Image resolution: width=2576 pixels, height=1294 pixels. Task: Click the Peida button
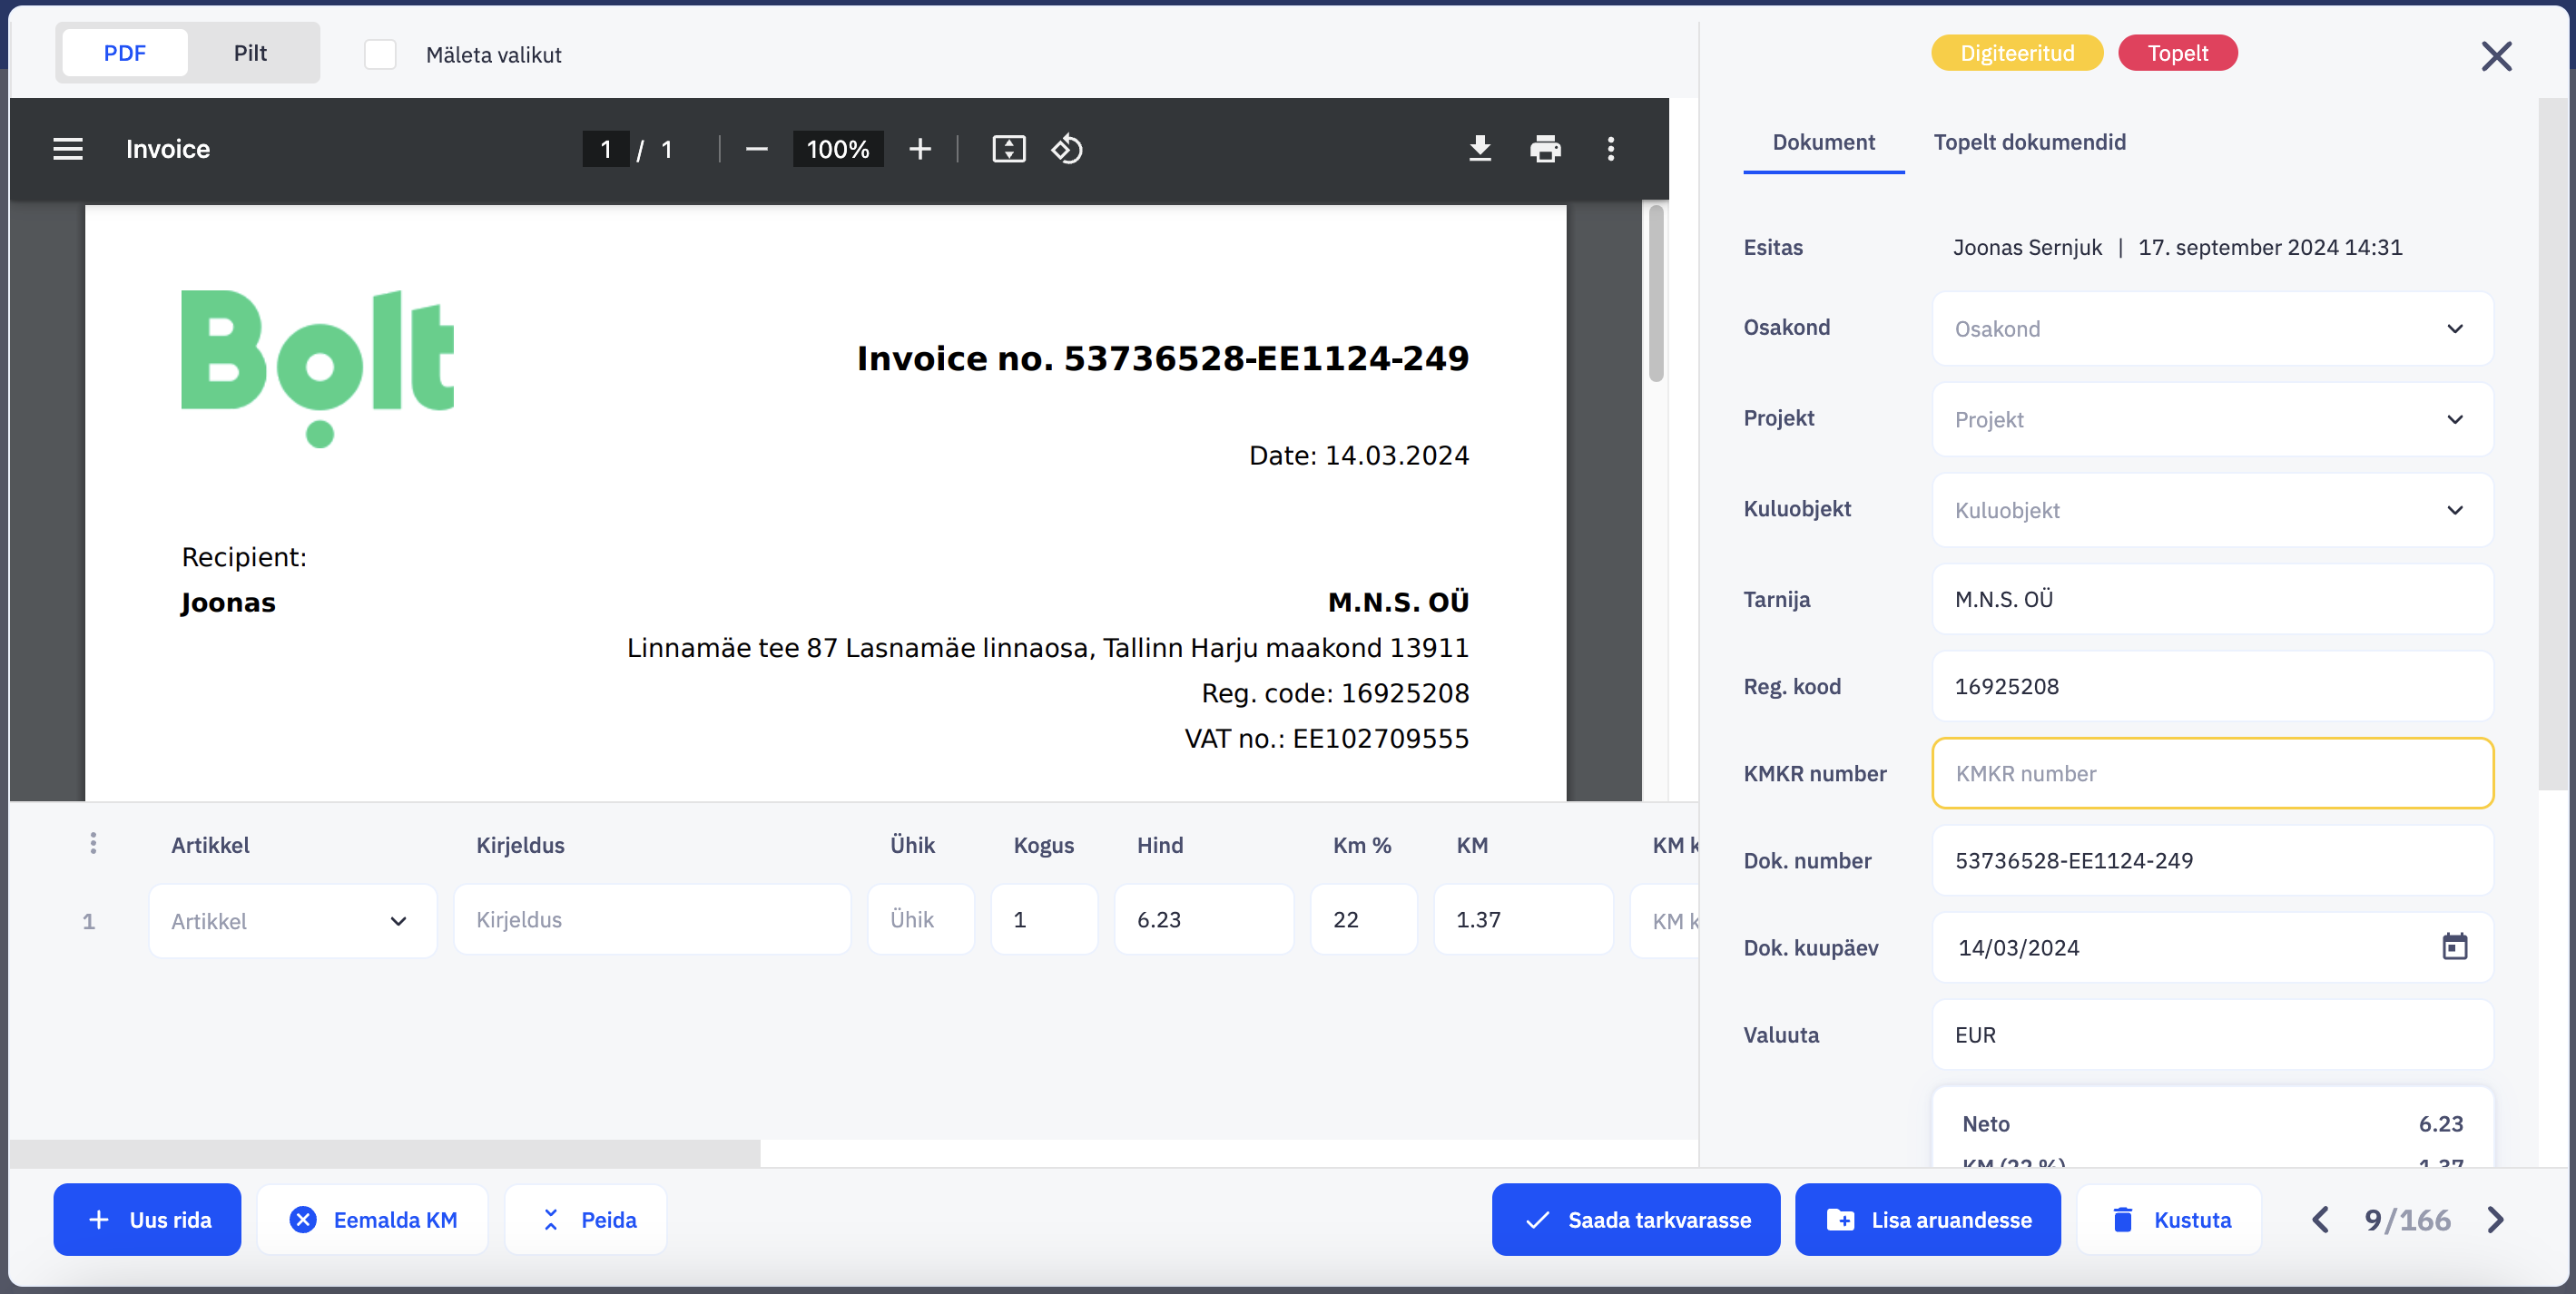(x=586, y=1219)
